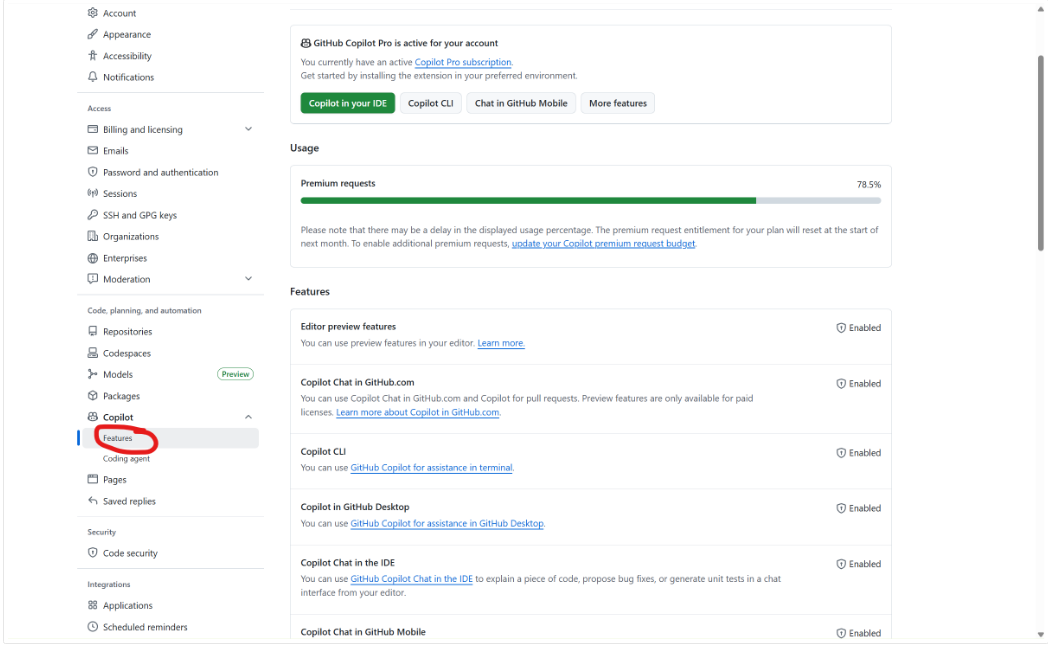Click the Enabled status for Copilot CLI

pyautogui.click(x=859, y=453)
